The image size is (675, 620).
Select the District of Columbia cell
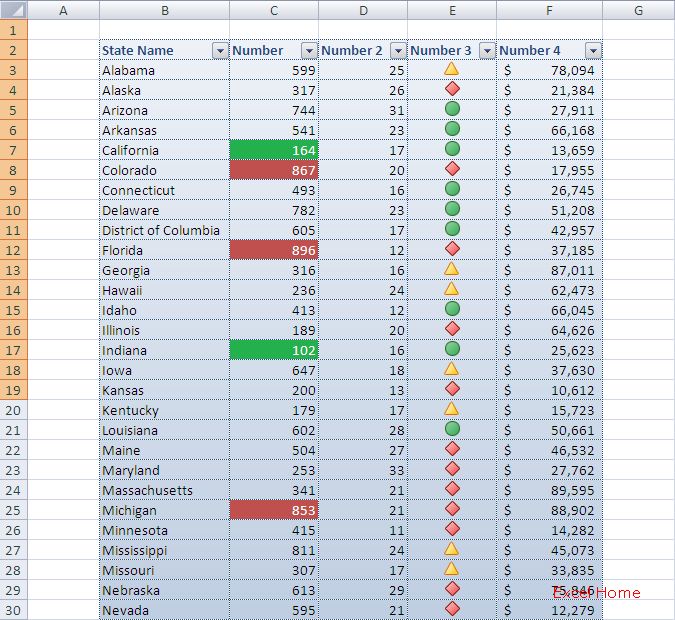164,230
